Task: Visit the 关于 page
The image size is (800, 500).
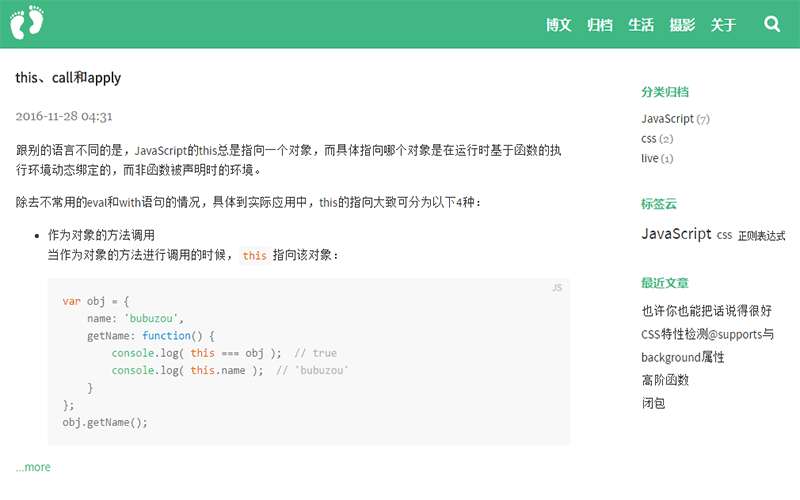Action: (x=723, y=25)
